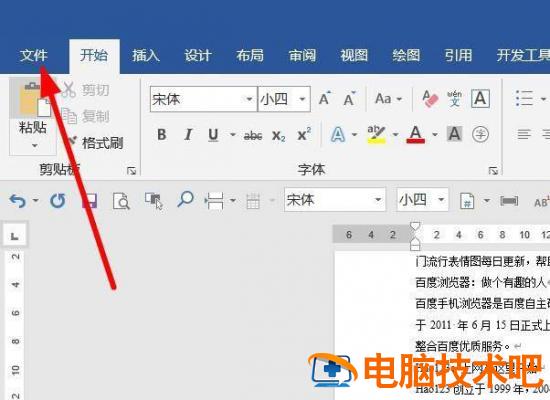Click the insert page break icon

tap(215, 201)
